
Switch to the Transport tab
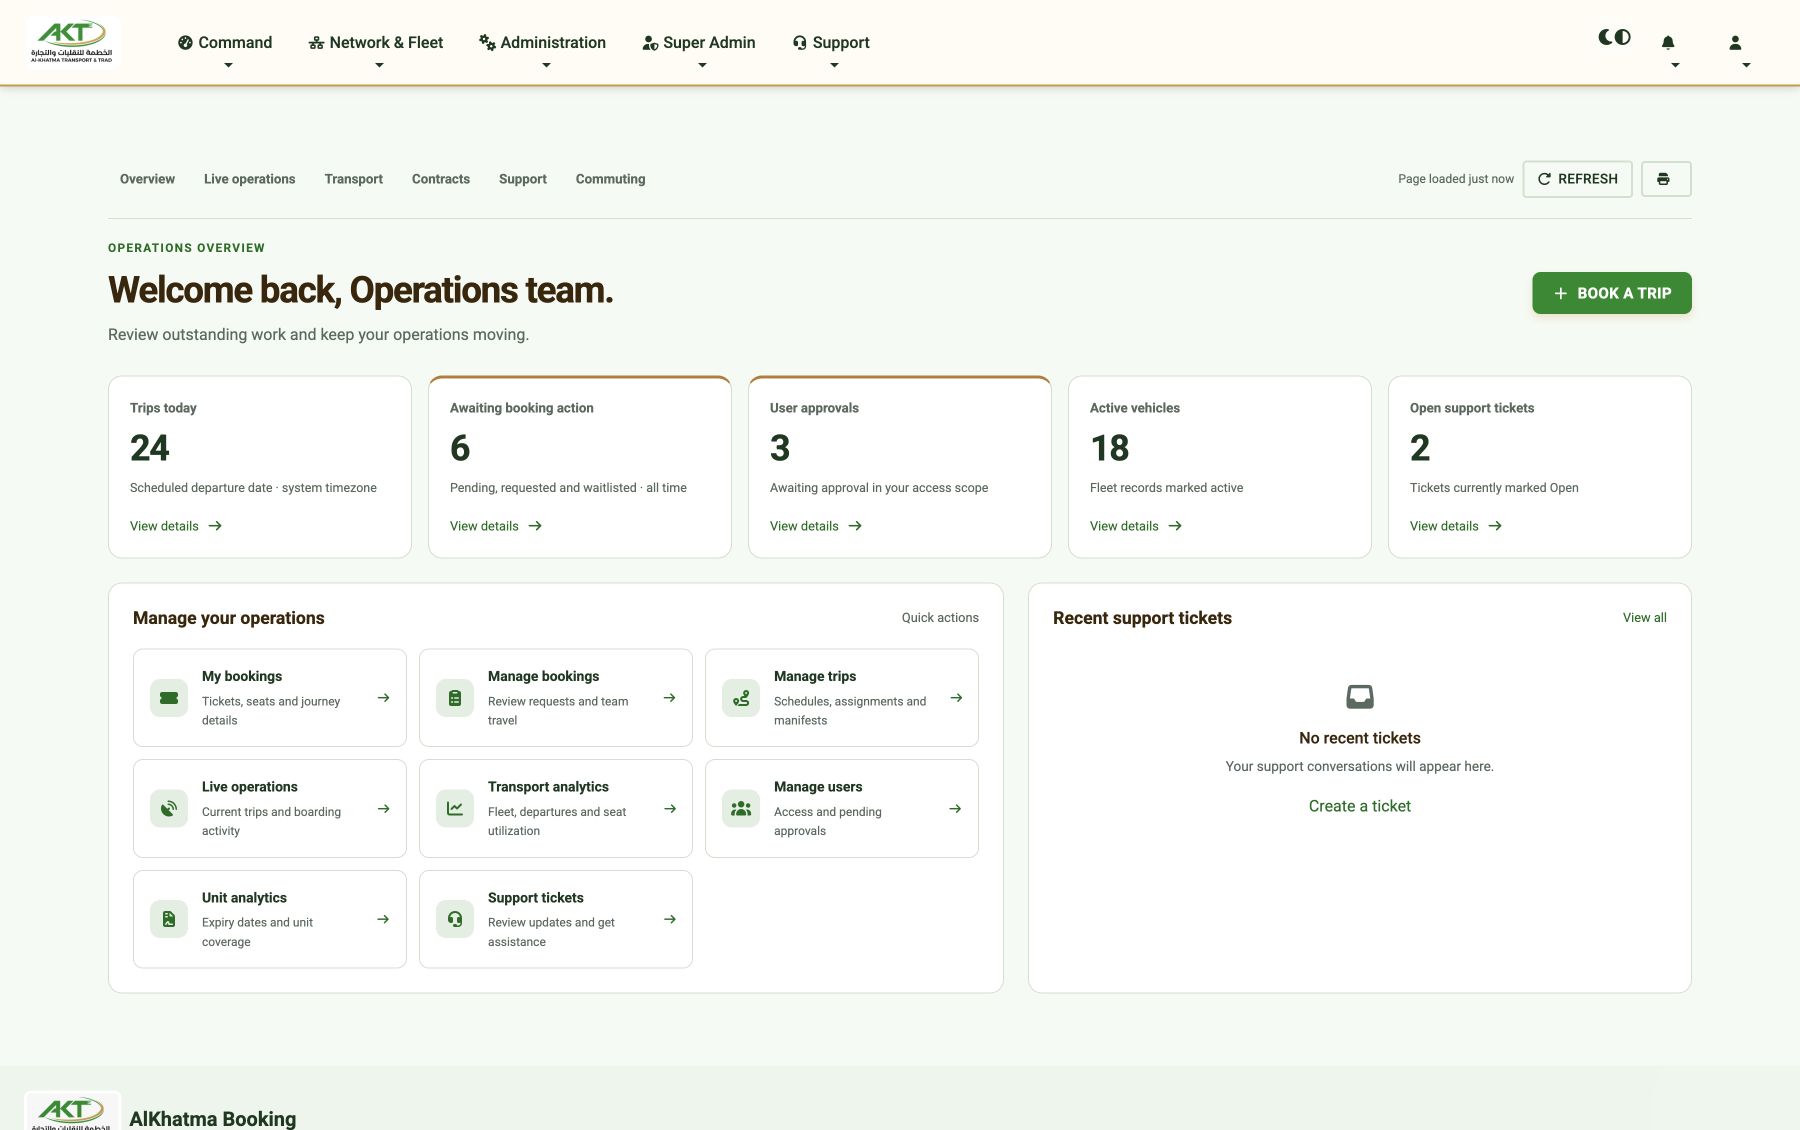tap(354, 179)
